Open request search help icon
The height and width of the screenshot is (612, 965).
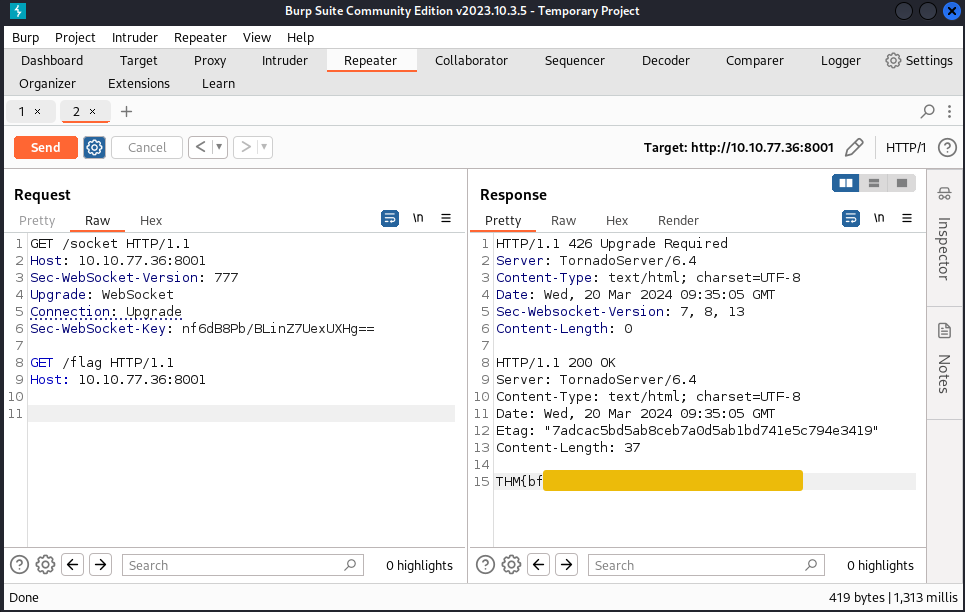(20, 565)
